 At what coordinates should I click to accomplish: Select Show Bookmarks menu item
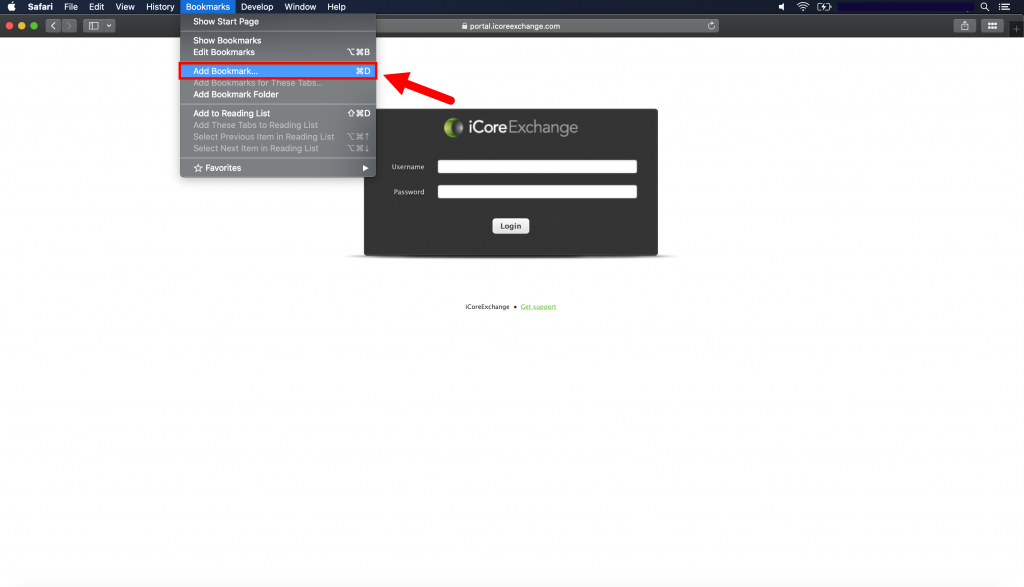(278, 40)
